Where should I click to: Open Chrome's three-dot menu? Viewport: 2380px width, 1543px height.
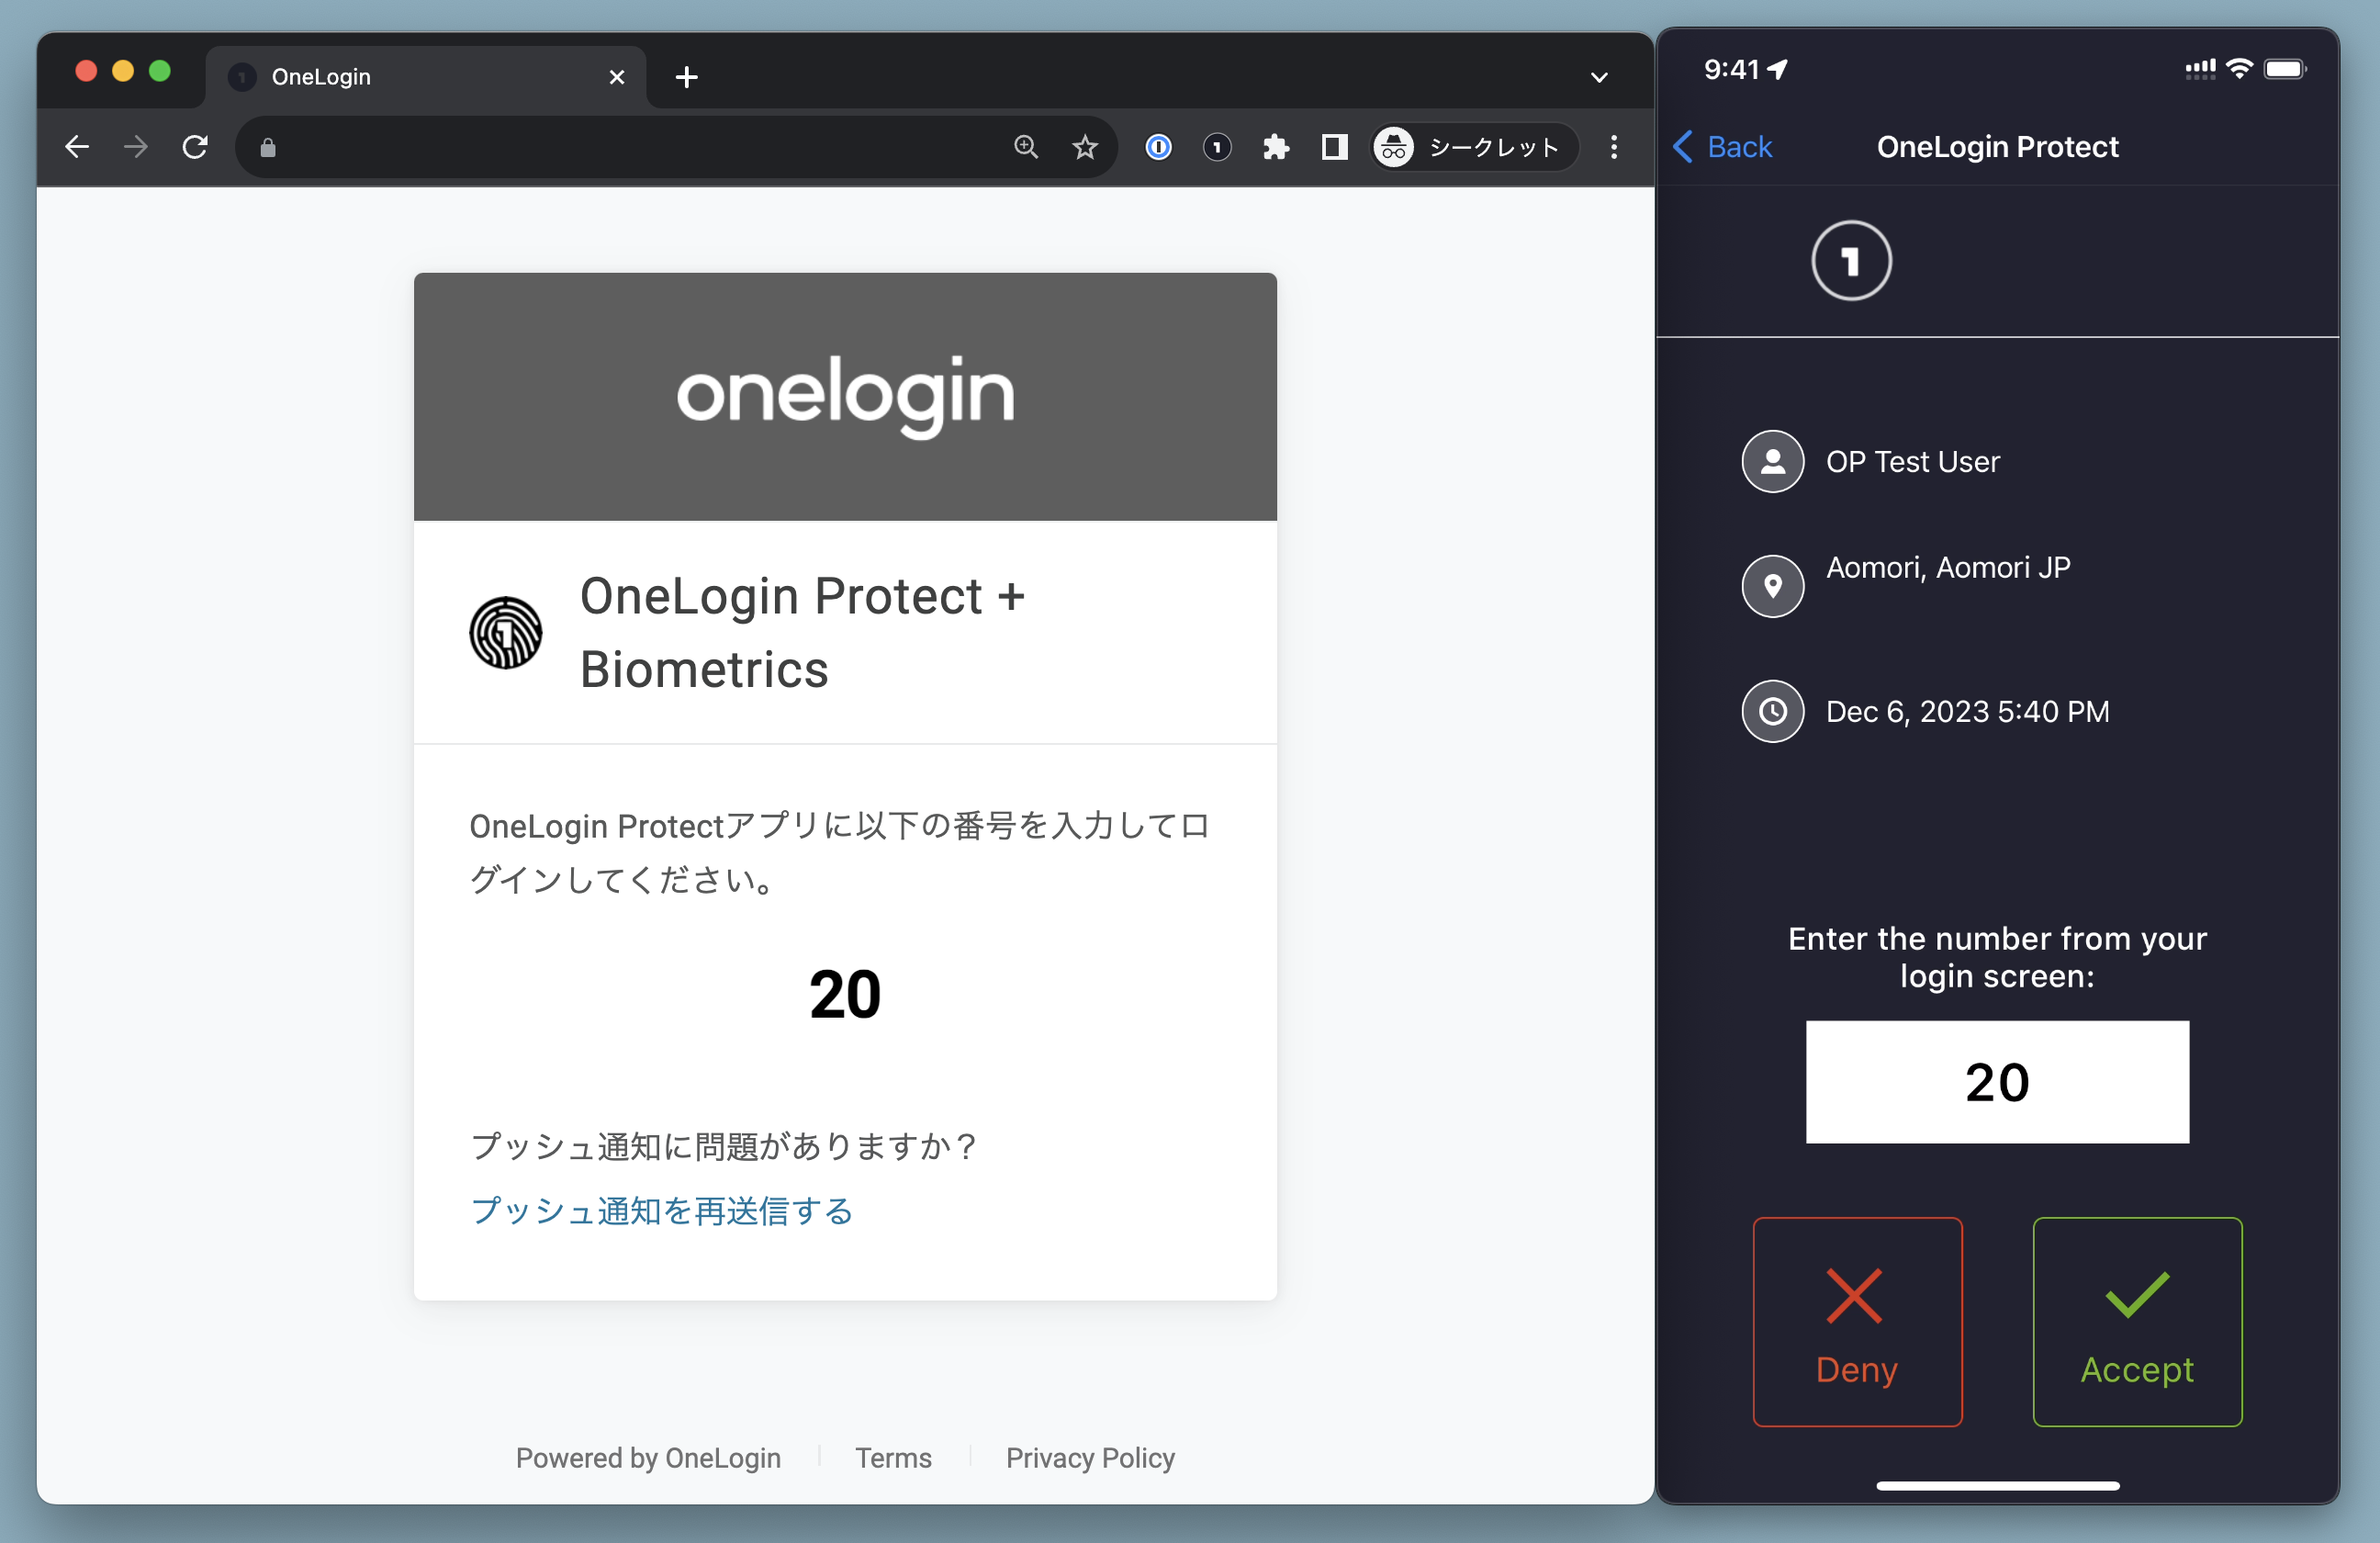click(1613, 148)
